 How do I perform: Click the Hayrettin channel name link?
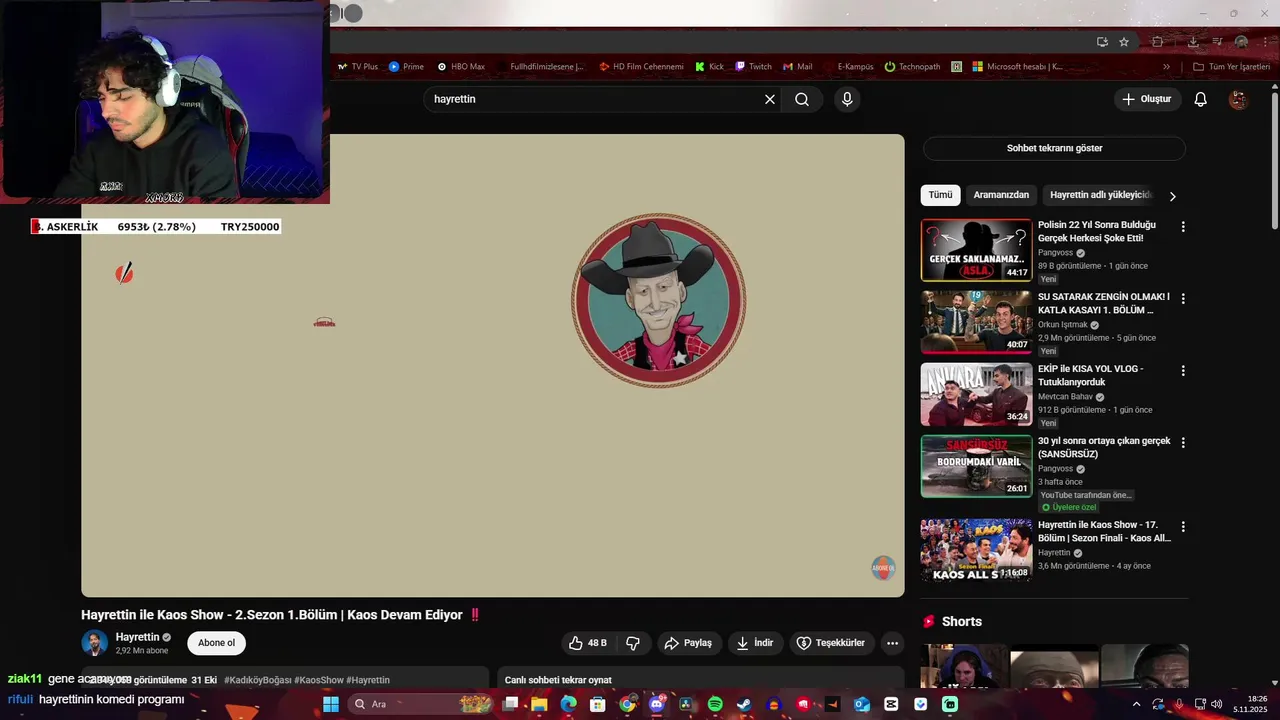click(x=137, y=637)
